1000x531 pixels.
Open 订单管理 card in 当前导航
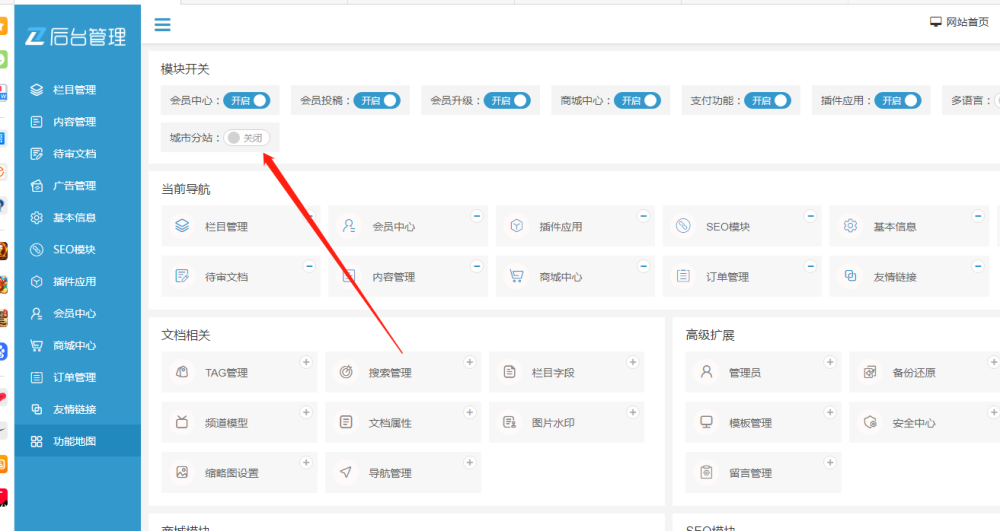point(727,277)
